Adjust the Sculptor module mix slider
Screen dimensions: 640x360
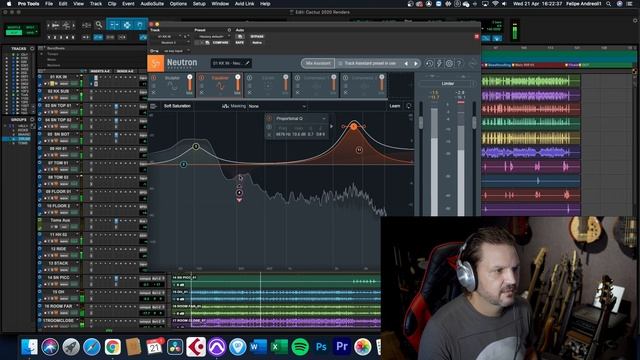click(189, 83)
